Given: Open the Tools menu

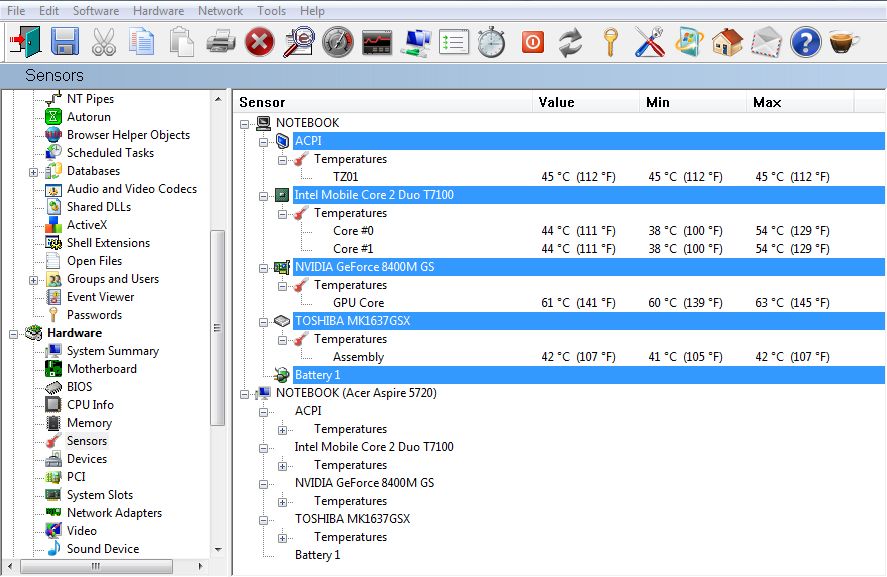Looking at the screenshot, I should coord(271,10).
